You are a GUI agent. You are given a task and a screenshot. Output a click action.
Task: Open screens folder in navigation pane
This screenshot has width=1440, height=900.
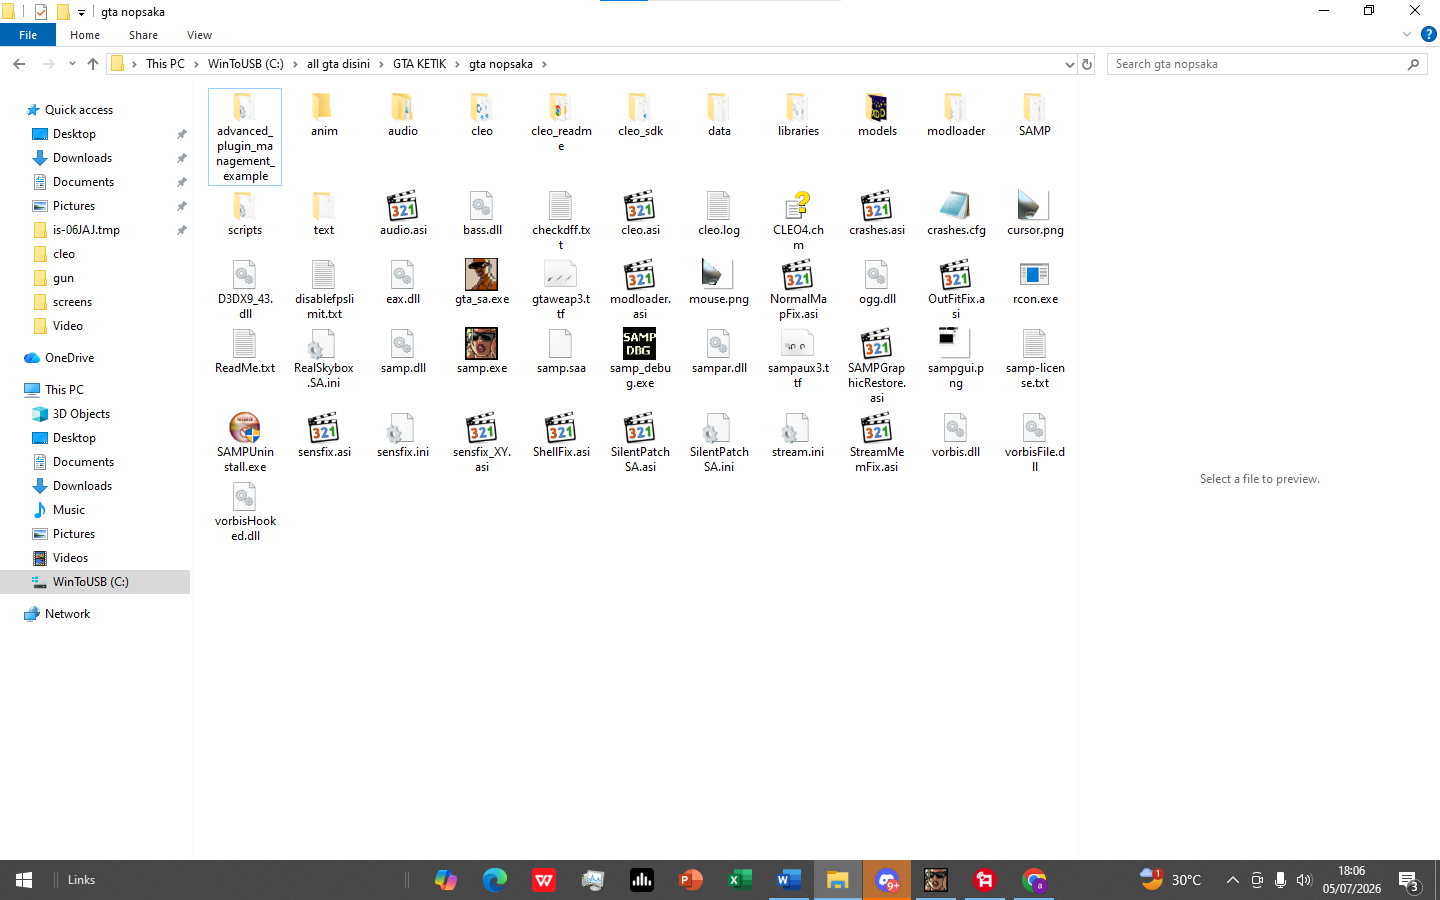tap(72, 302)
